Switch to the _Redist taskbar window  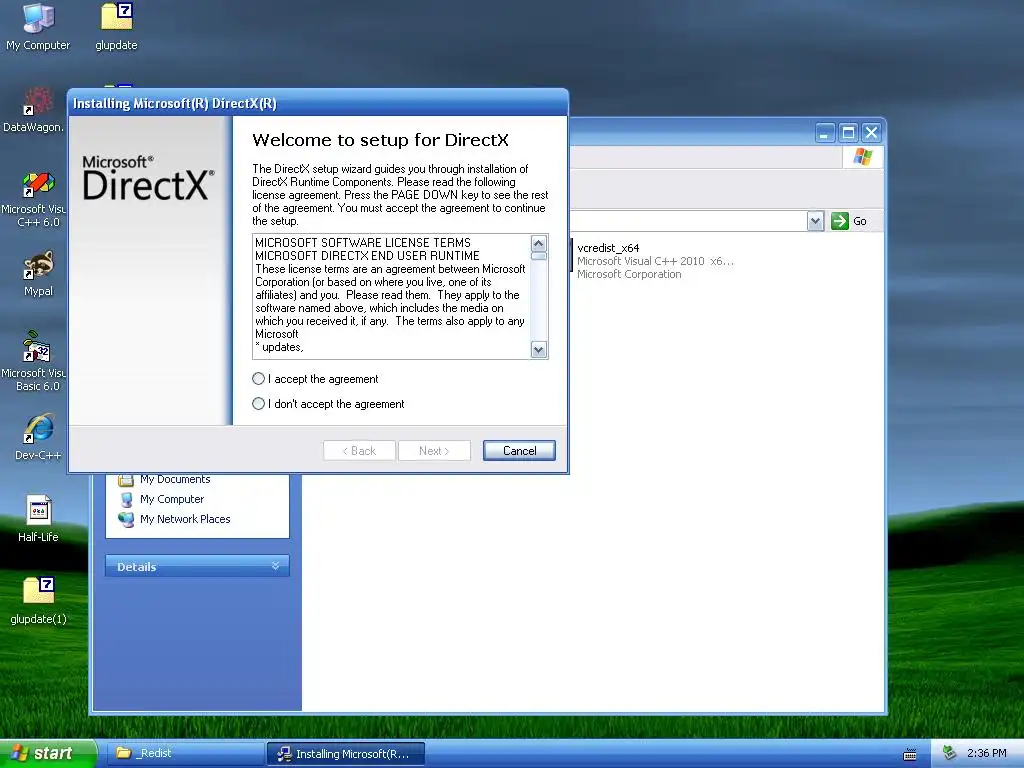[184, 754]
